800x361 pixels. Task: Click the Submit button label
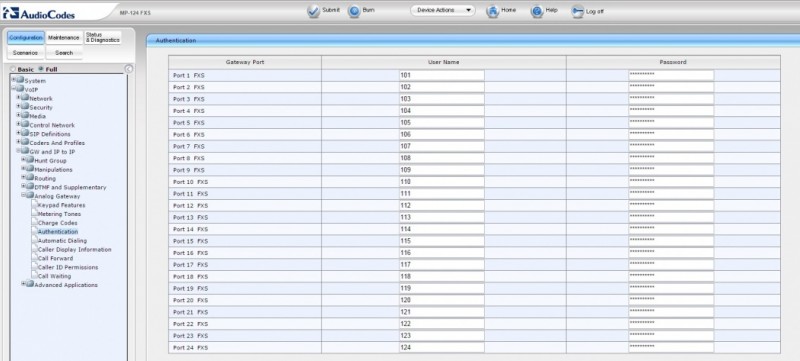[331, 10]
